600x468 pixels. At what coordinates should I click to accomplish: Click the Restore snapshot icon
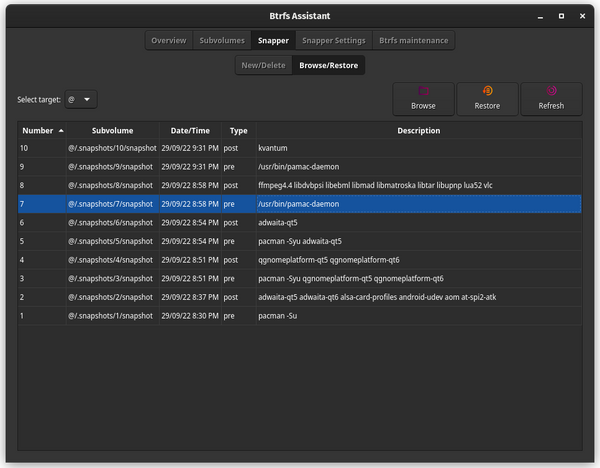487,99
